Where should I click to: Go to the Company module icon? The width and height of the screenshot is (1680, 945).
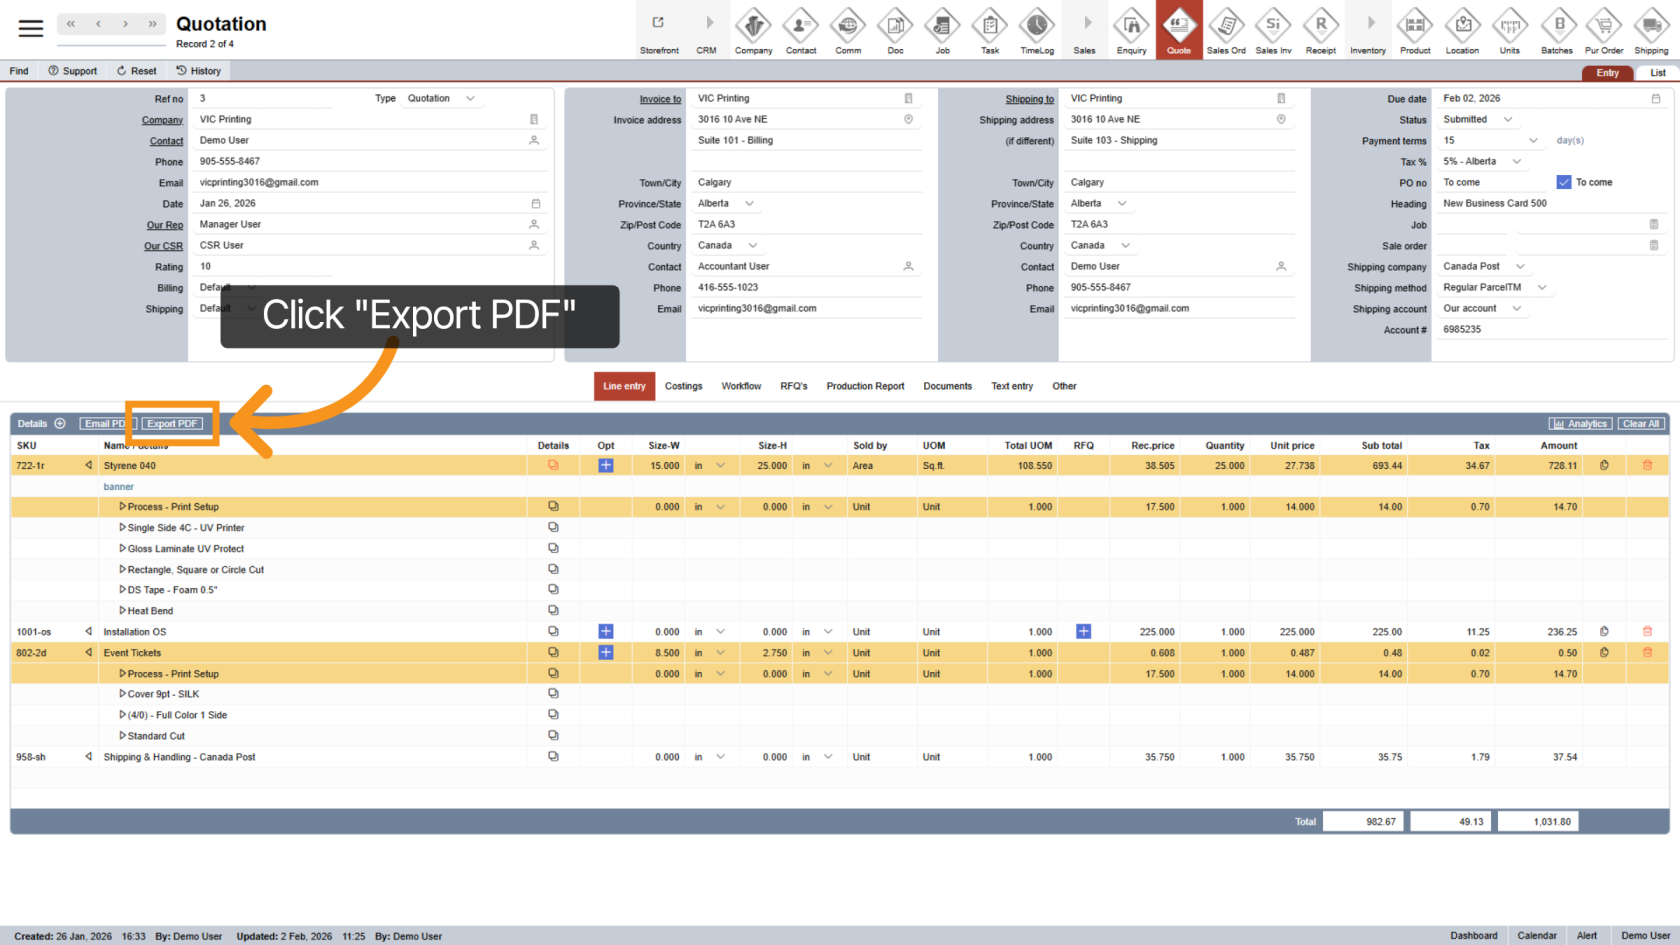tap(753, 30)
